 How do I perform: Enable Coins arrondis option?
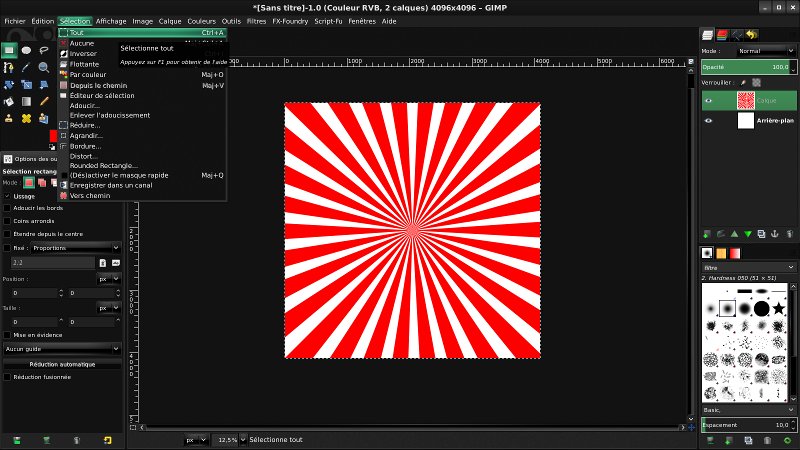[x=7, y=221]
